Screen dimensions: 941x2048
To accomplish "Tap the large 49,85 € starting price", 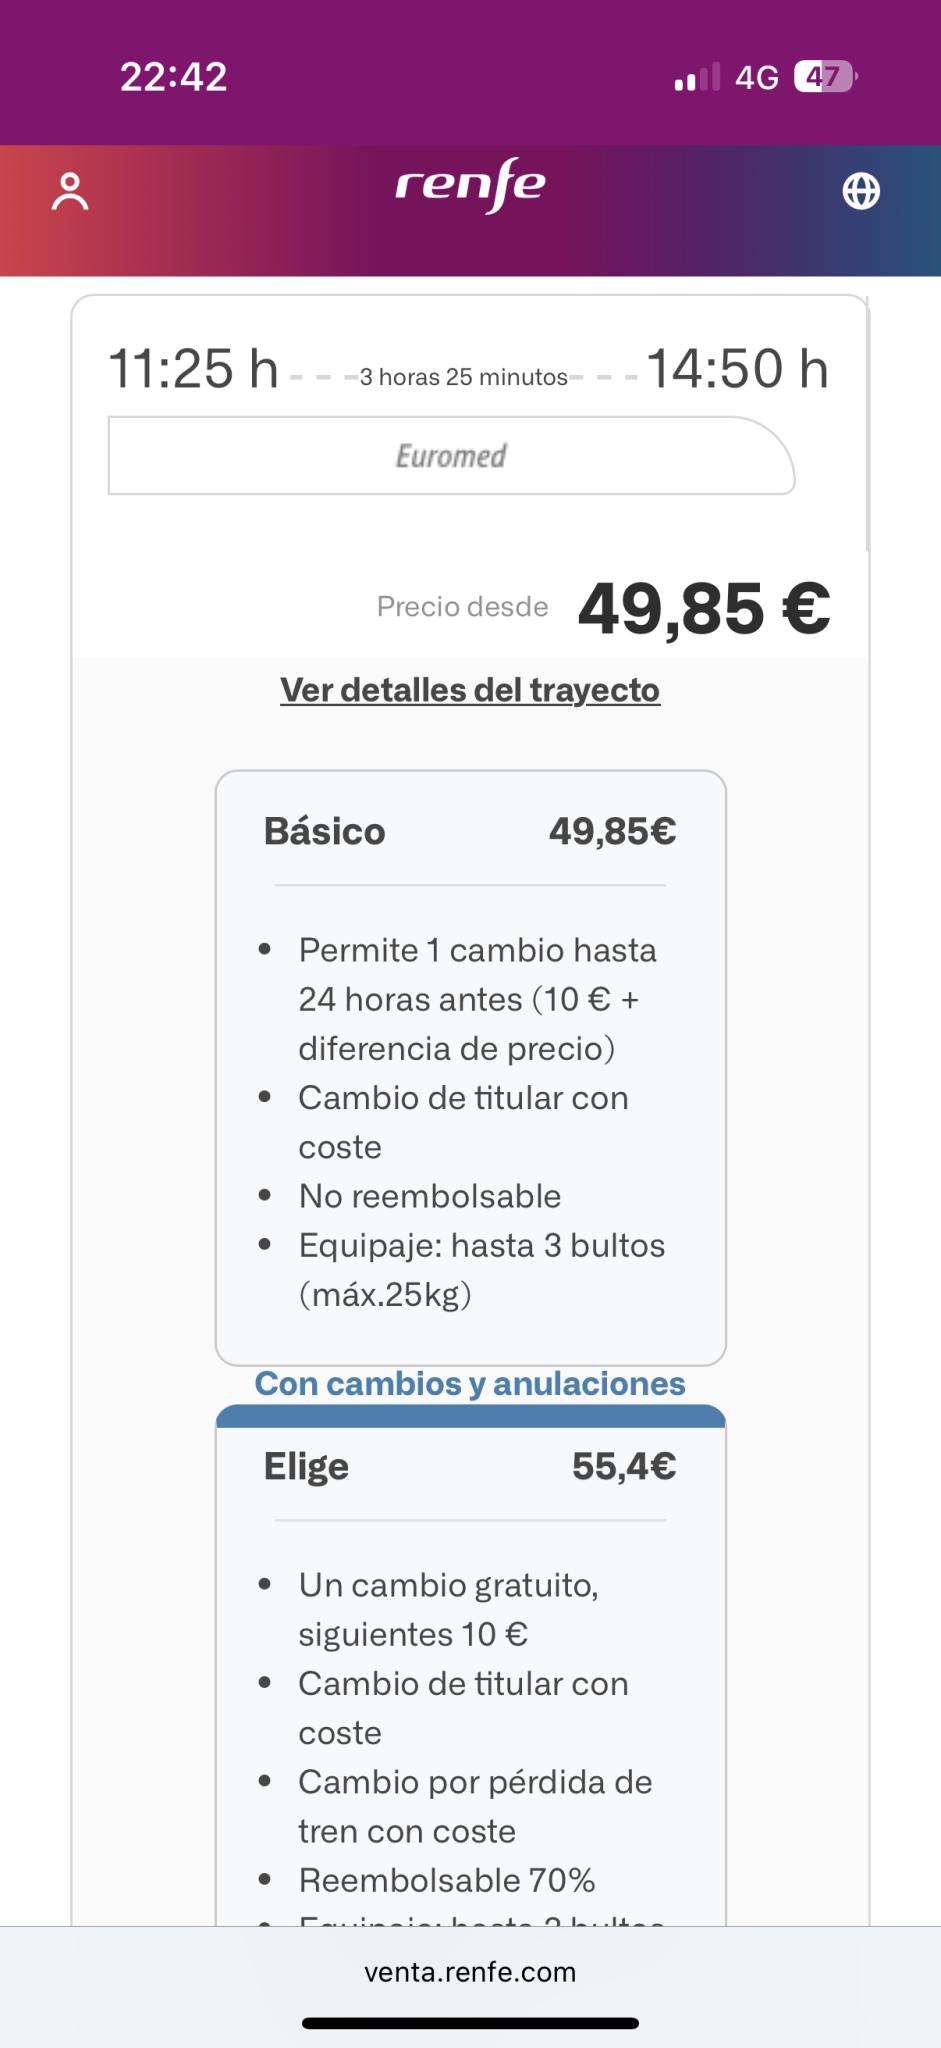I will point(704,608).
